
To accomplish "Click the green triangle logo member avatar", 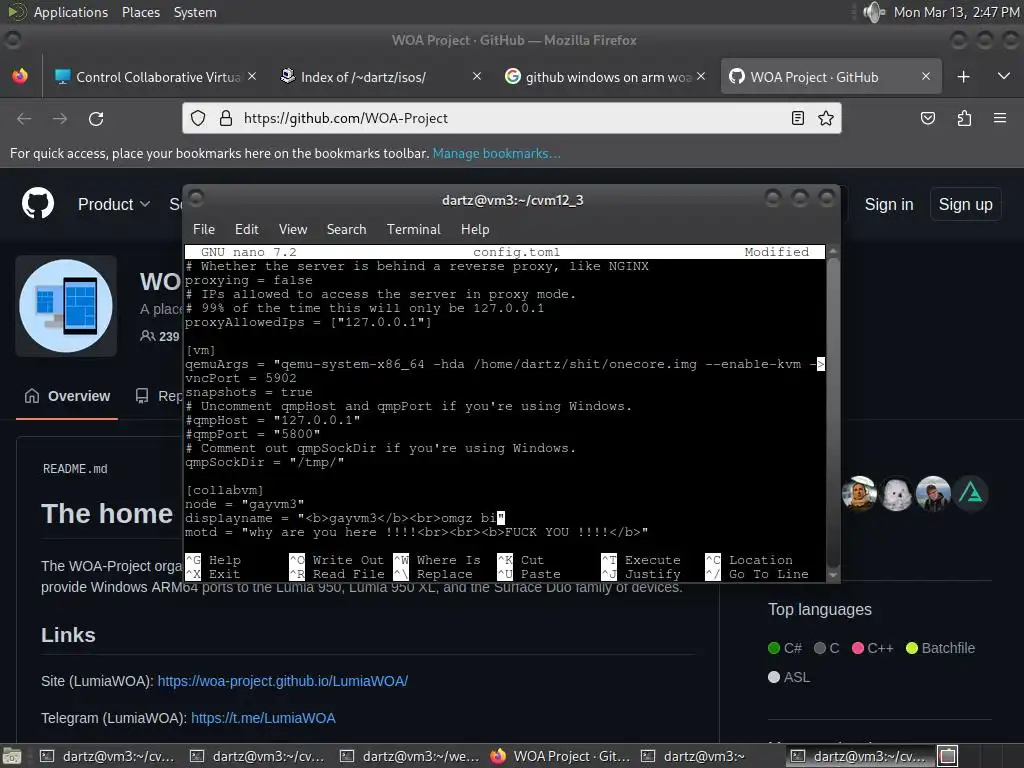I will click(x=970, y=494).
